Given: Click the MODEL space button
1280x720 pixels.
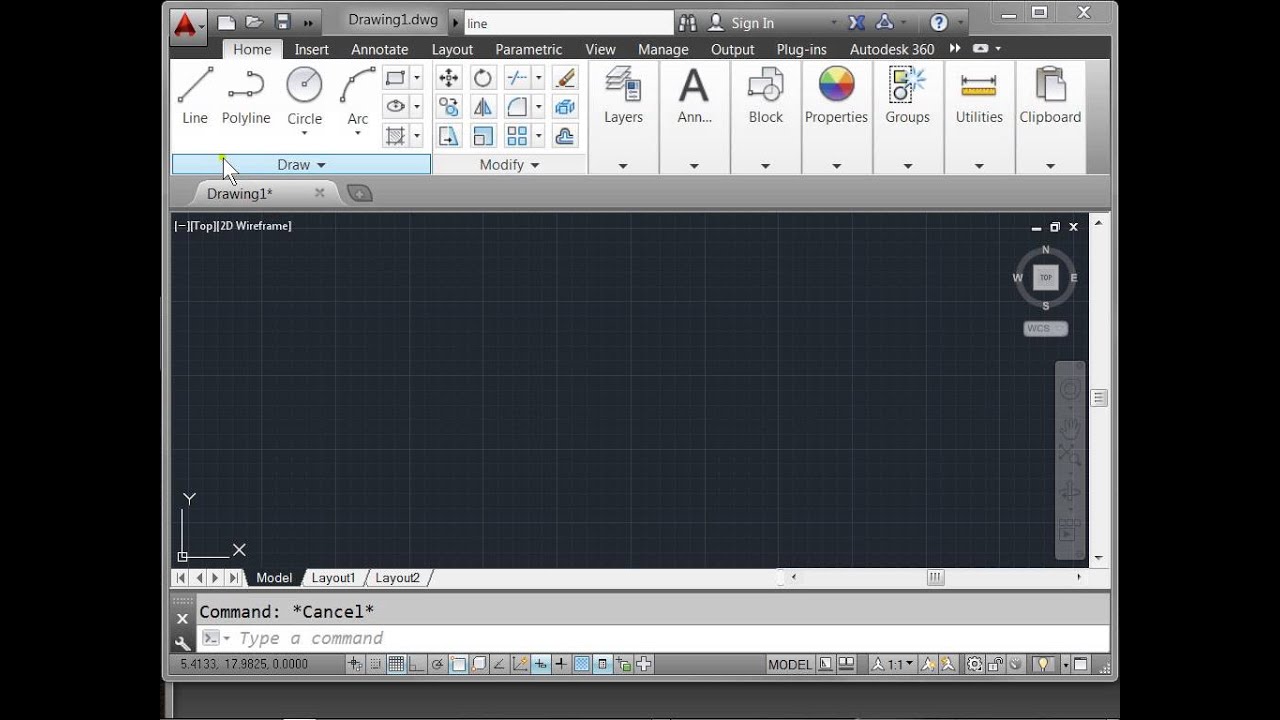Looking at the screenshot, I should (790, 664).
